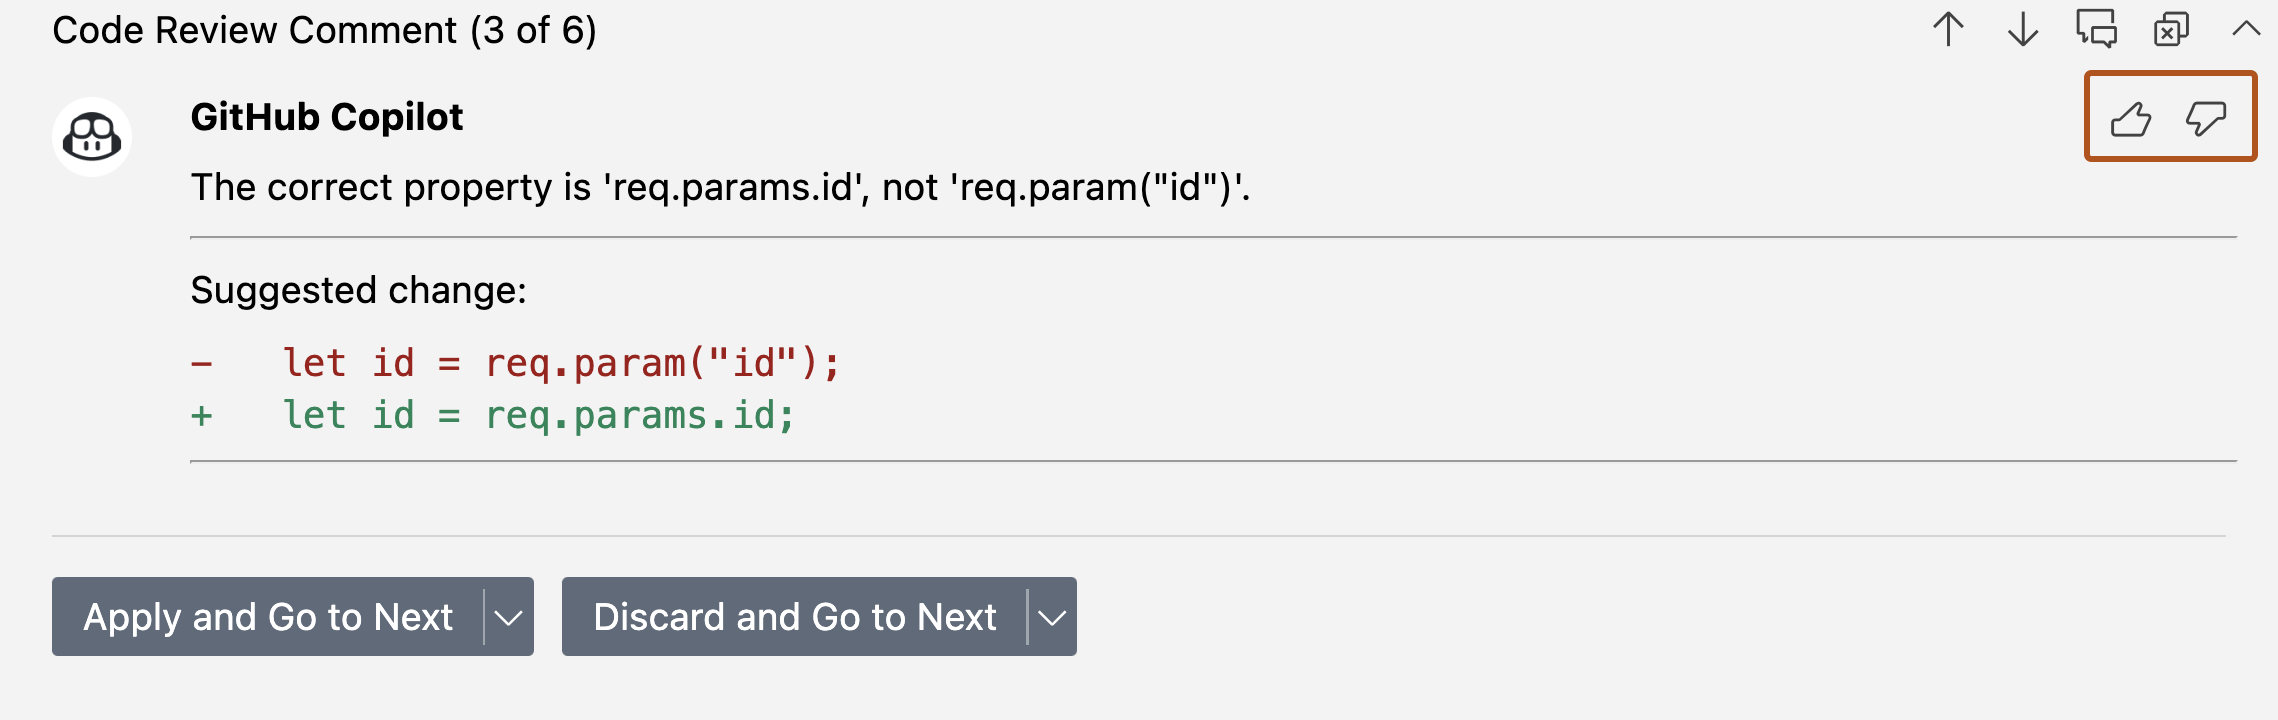Rate the suggestion with thumbs down
The height and width of the screenshot is (720, 2278).
click(2207, 117)
